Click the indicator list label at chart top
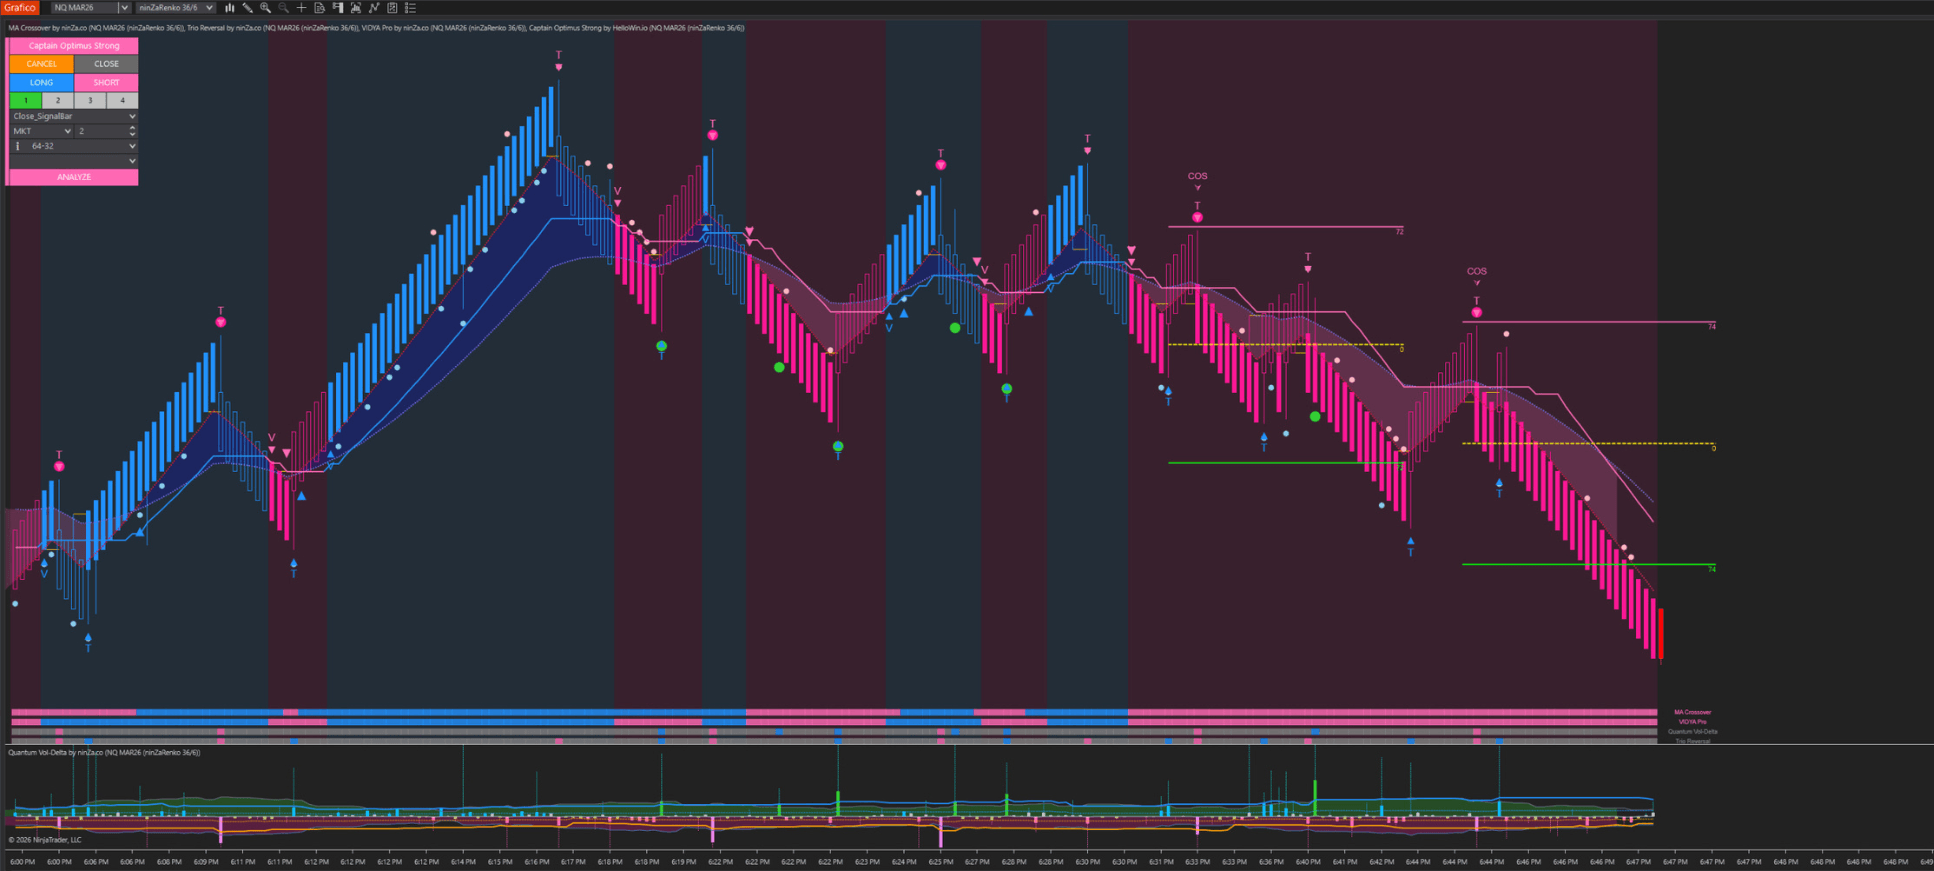This screenshot has height=871, width=1934. tap(376, 28)
